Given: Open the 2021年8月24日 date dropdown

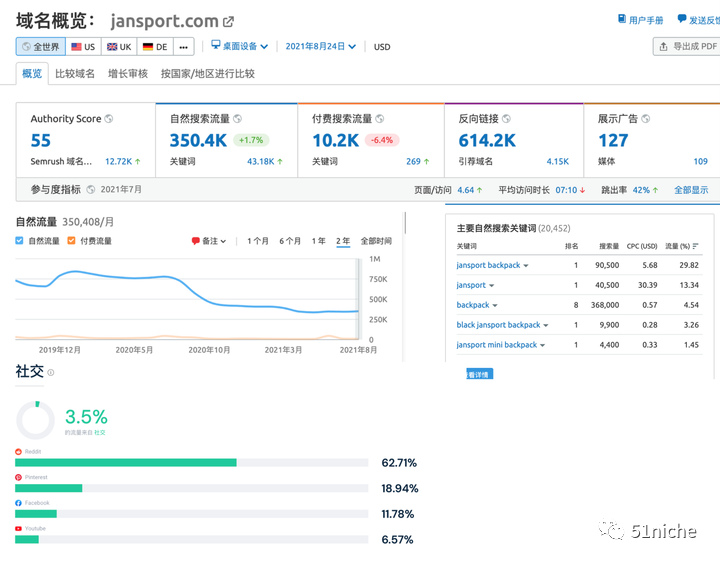Looking at the screenshot, I should [x=321, y=46].
